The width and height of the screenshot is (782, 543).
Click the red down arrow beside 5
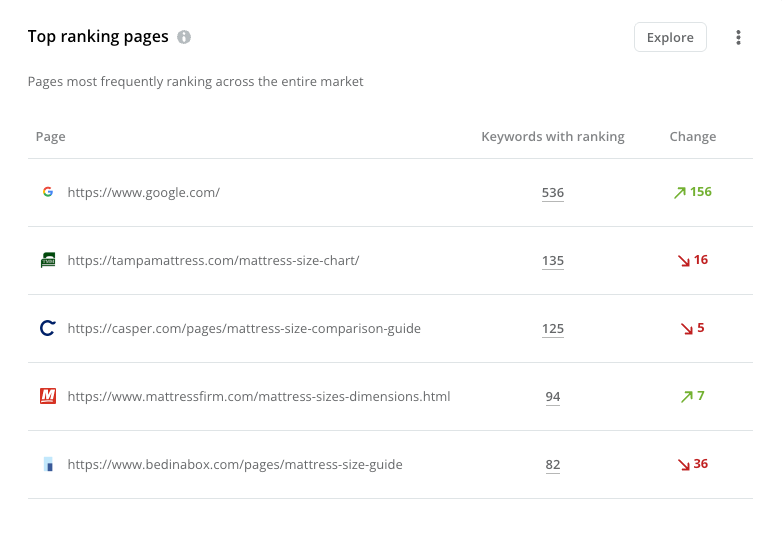pos(687,329)
